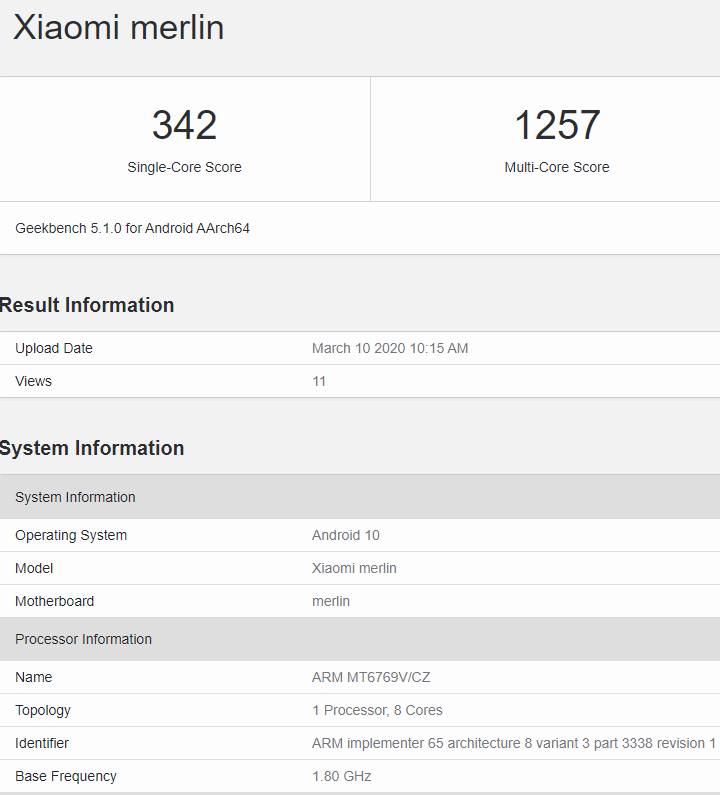720x795 pixels.
Task: Select the multi-core score 1257
Action: [x=557, y=125]
